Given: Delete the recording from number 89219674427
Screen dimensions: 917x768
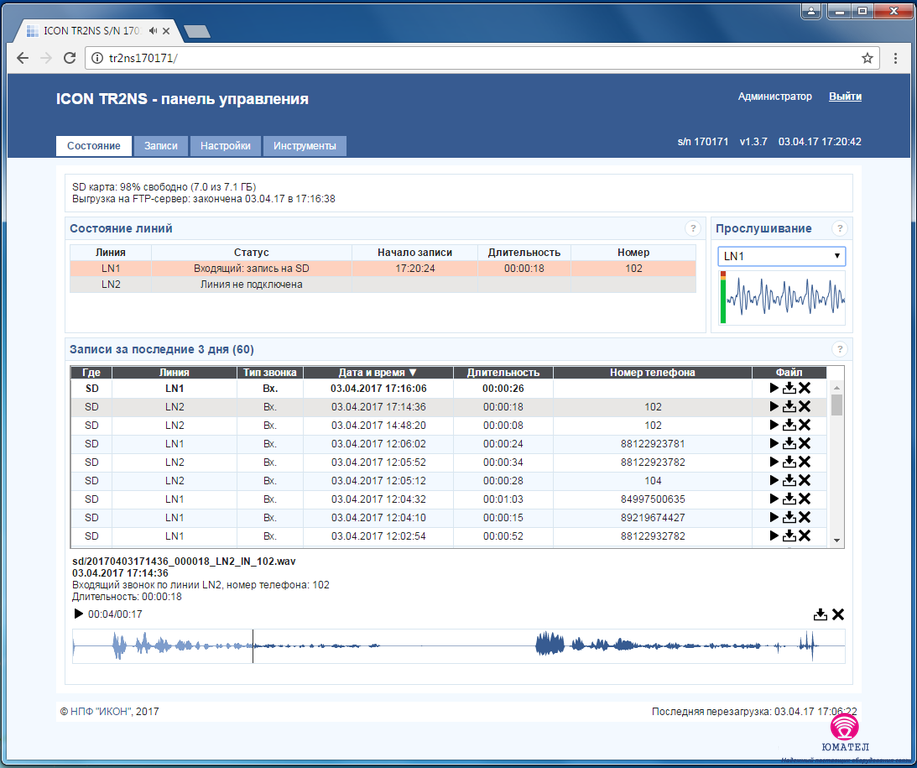Looking at the screenshot, I should (805, 518).
